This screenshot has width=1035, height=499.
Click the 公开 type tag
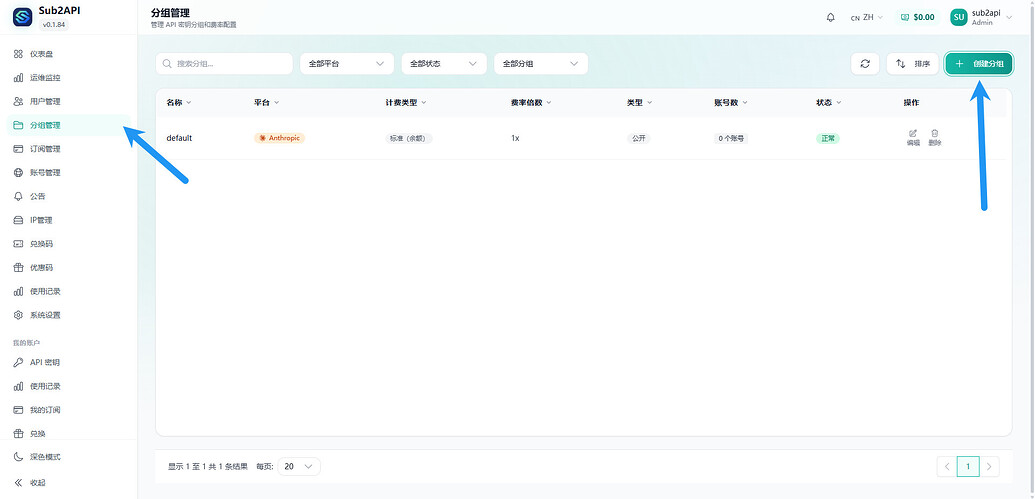pos(638,139)
